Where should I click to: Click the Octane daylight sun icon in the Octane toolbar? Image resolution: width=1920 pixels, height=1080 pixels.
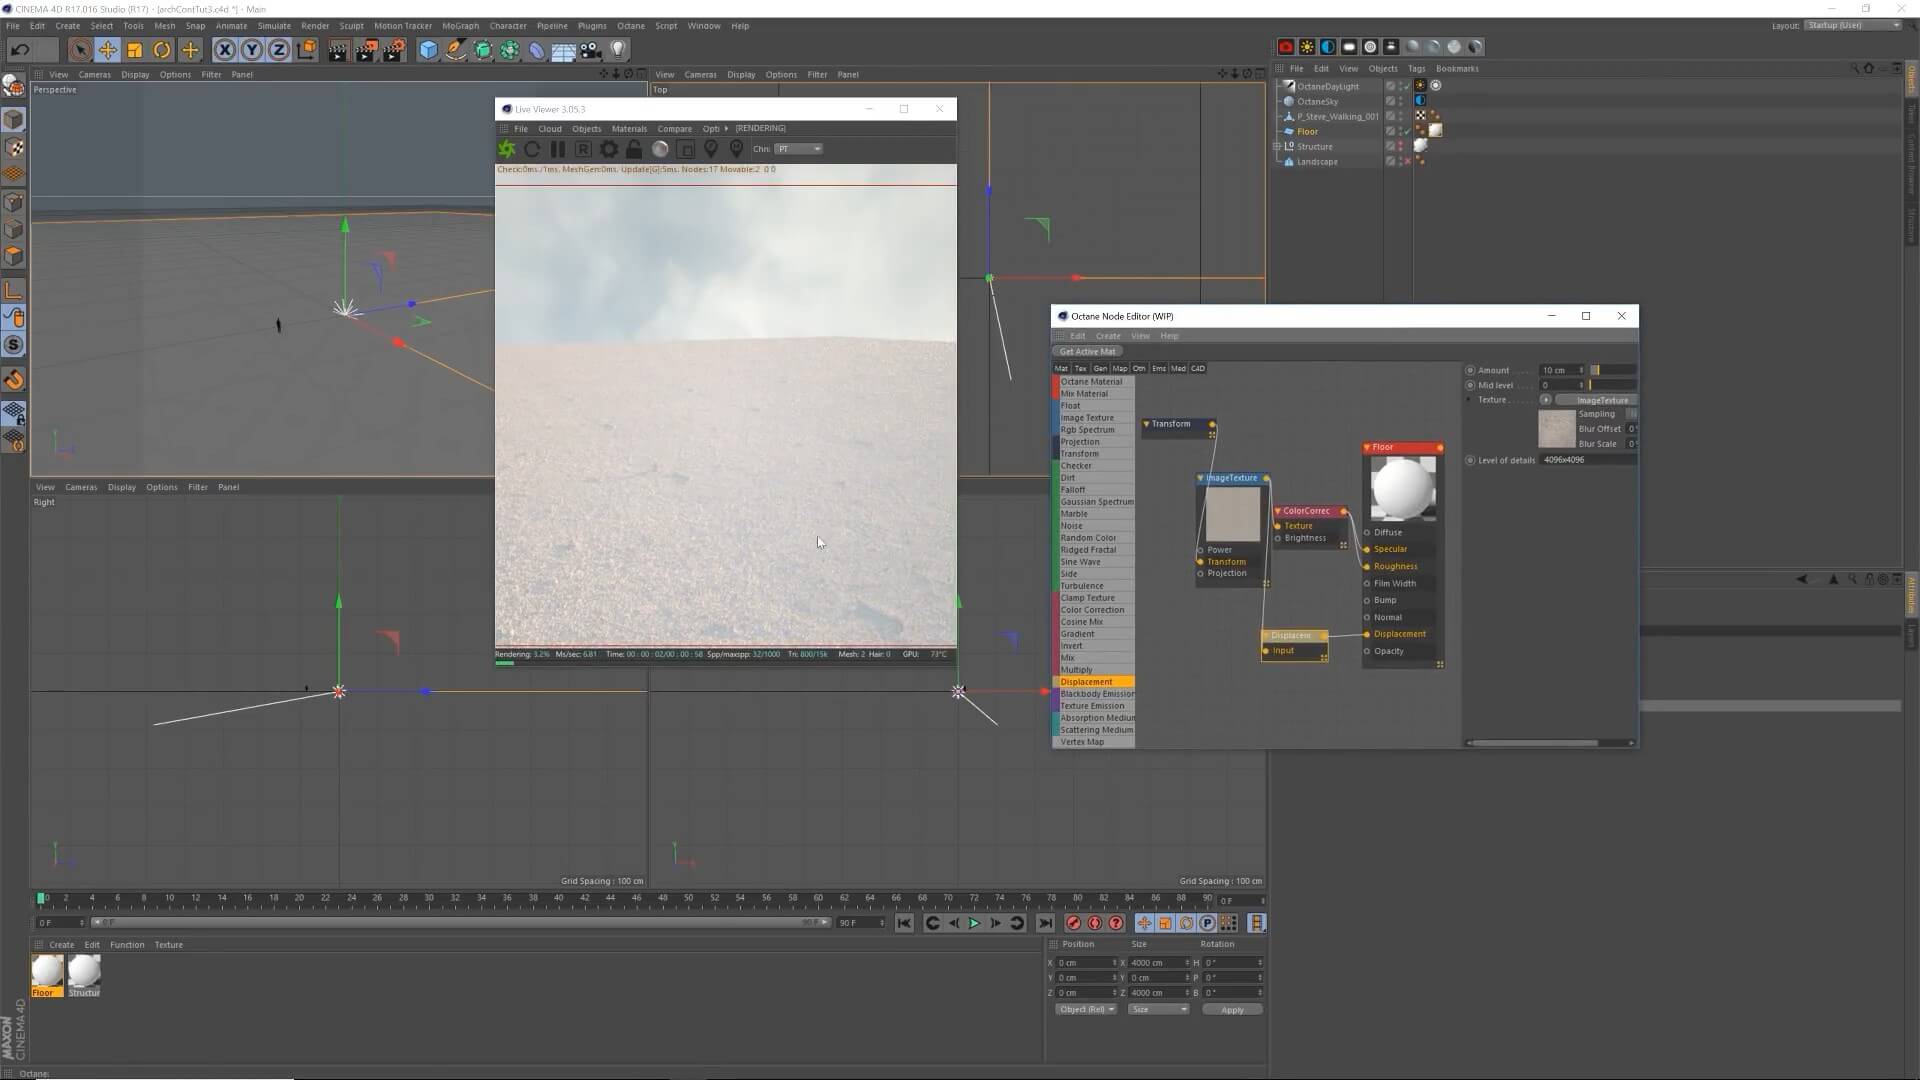point(1307,47)
